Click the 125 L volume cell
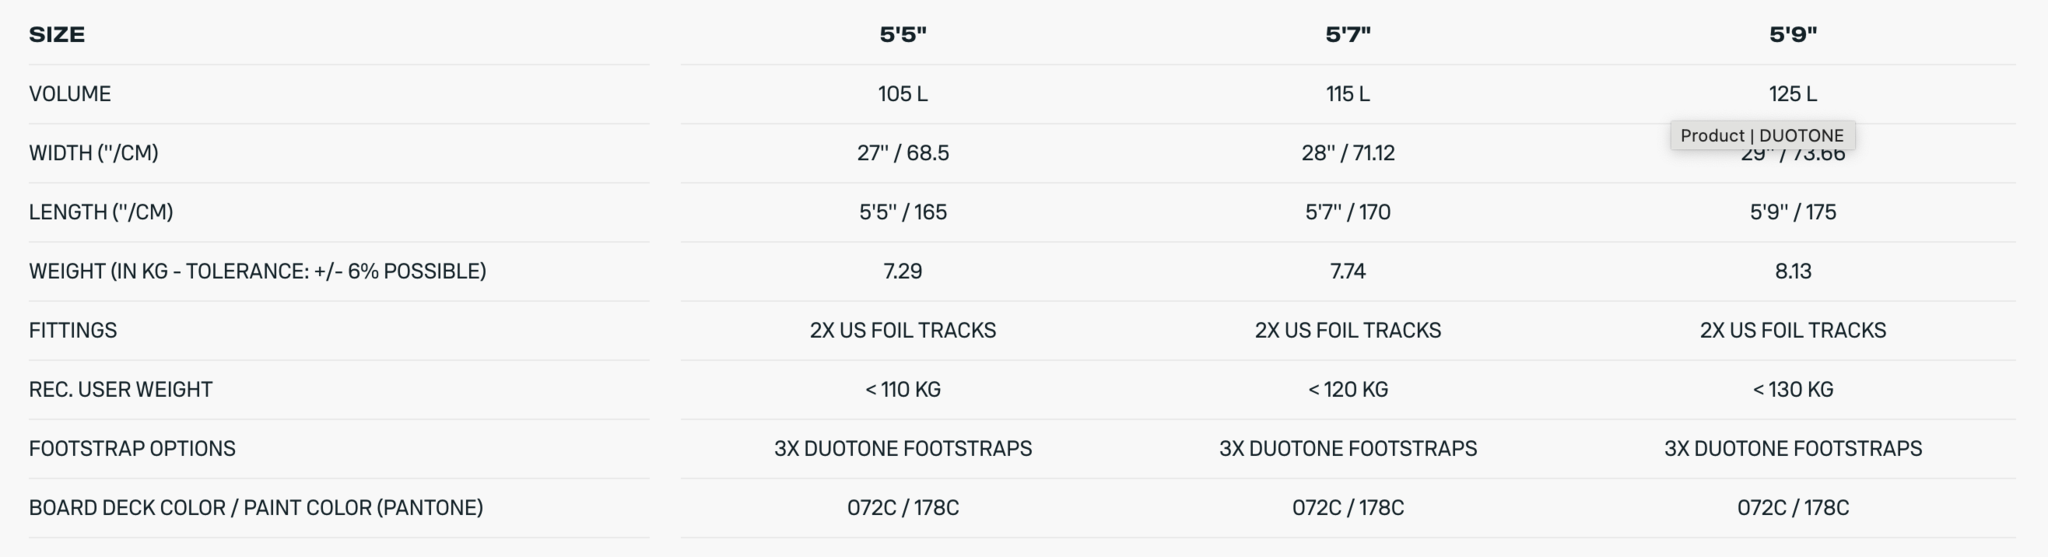This screenshot has height=557, width=2048. point(1793,94)
